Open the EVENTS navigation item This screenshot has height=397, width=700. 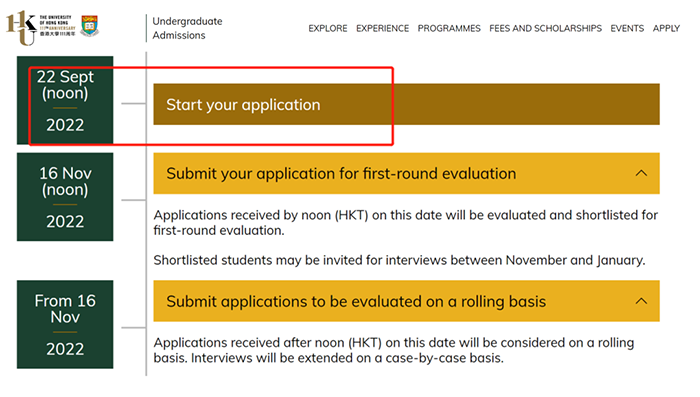(627, 28)
